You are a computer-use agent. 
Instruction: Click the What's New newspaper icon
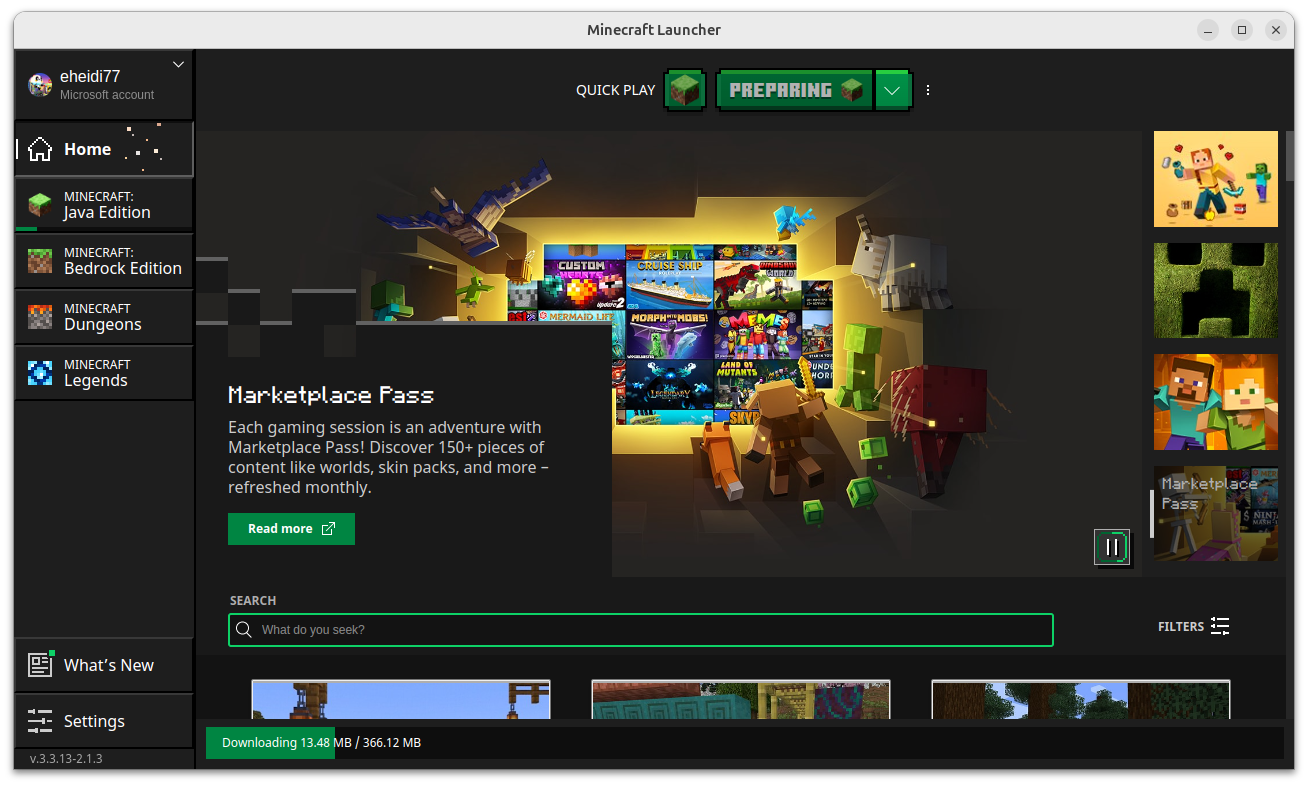pos(40,665)
